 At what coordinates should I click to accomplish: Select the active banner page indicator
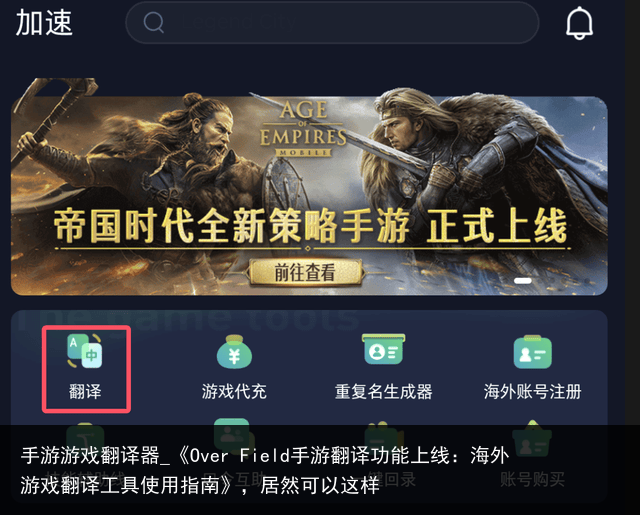pyautogui.click(x=522, y=281)
